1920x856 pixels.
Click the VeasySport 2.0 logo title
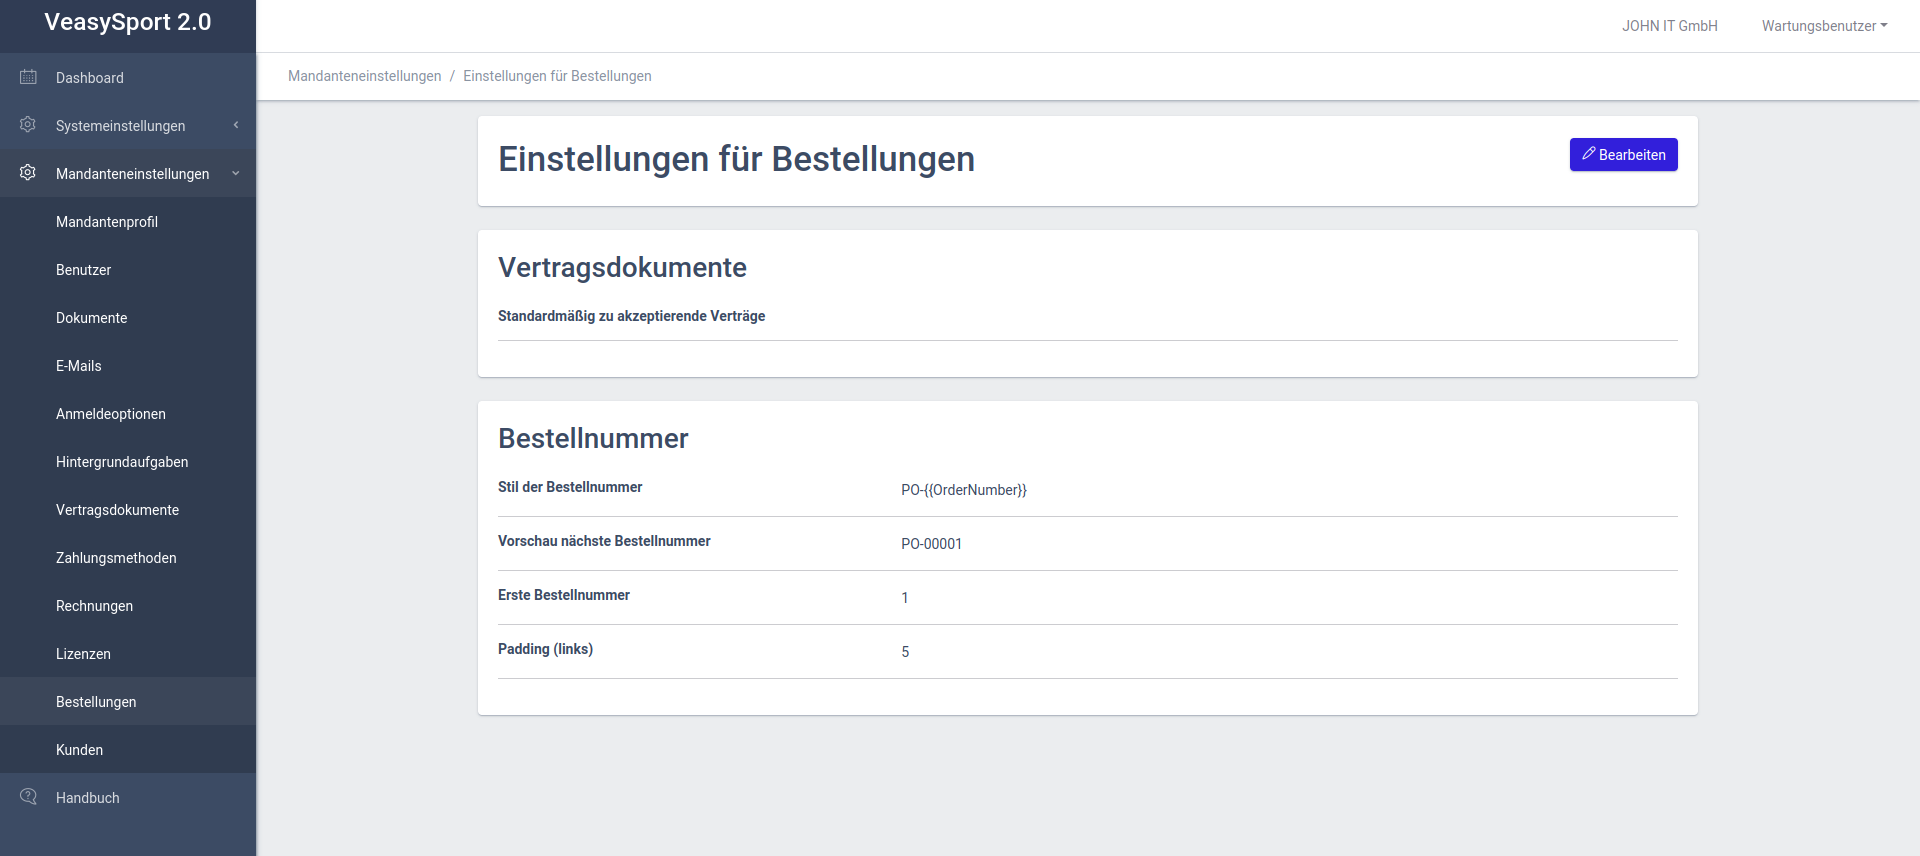click(x=128, y=22)
